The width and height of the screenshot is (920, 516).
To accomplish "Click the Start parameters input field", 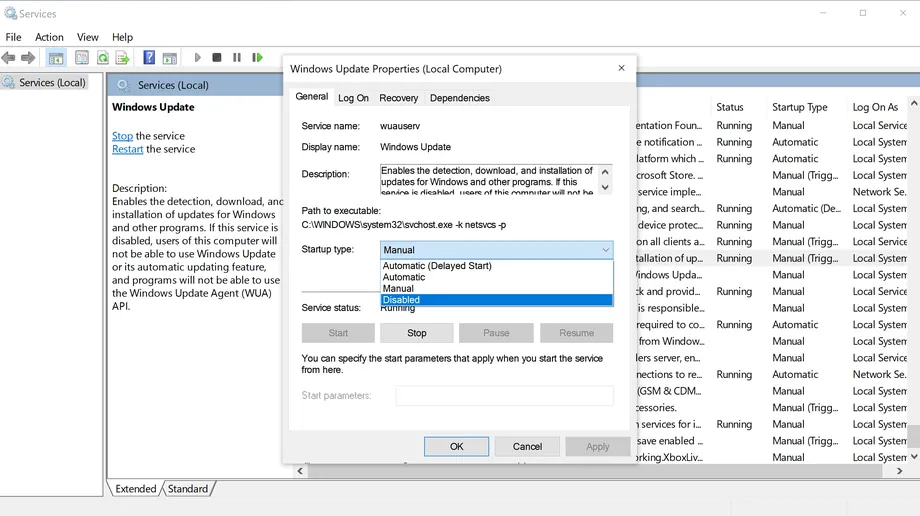I will tap(505, 396).
